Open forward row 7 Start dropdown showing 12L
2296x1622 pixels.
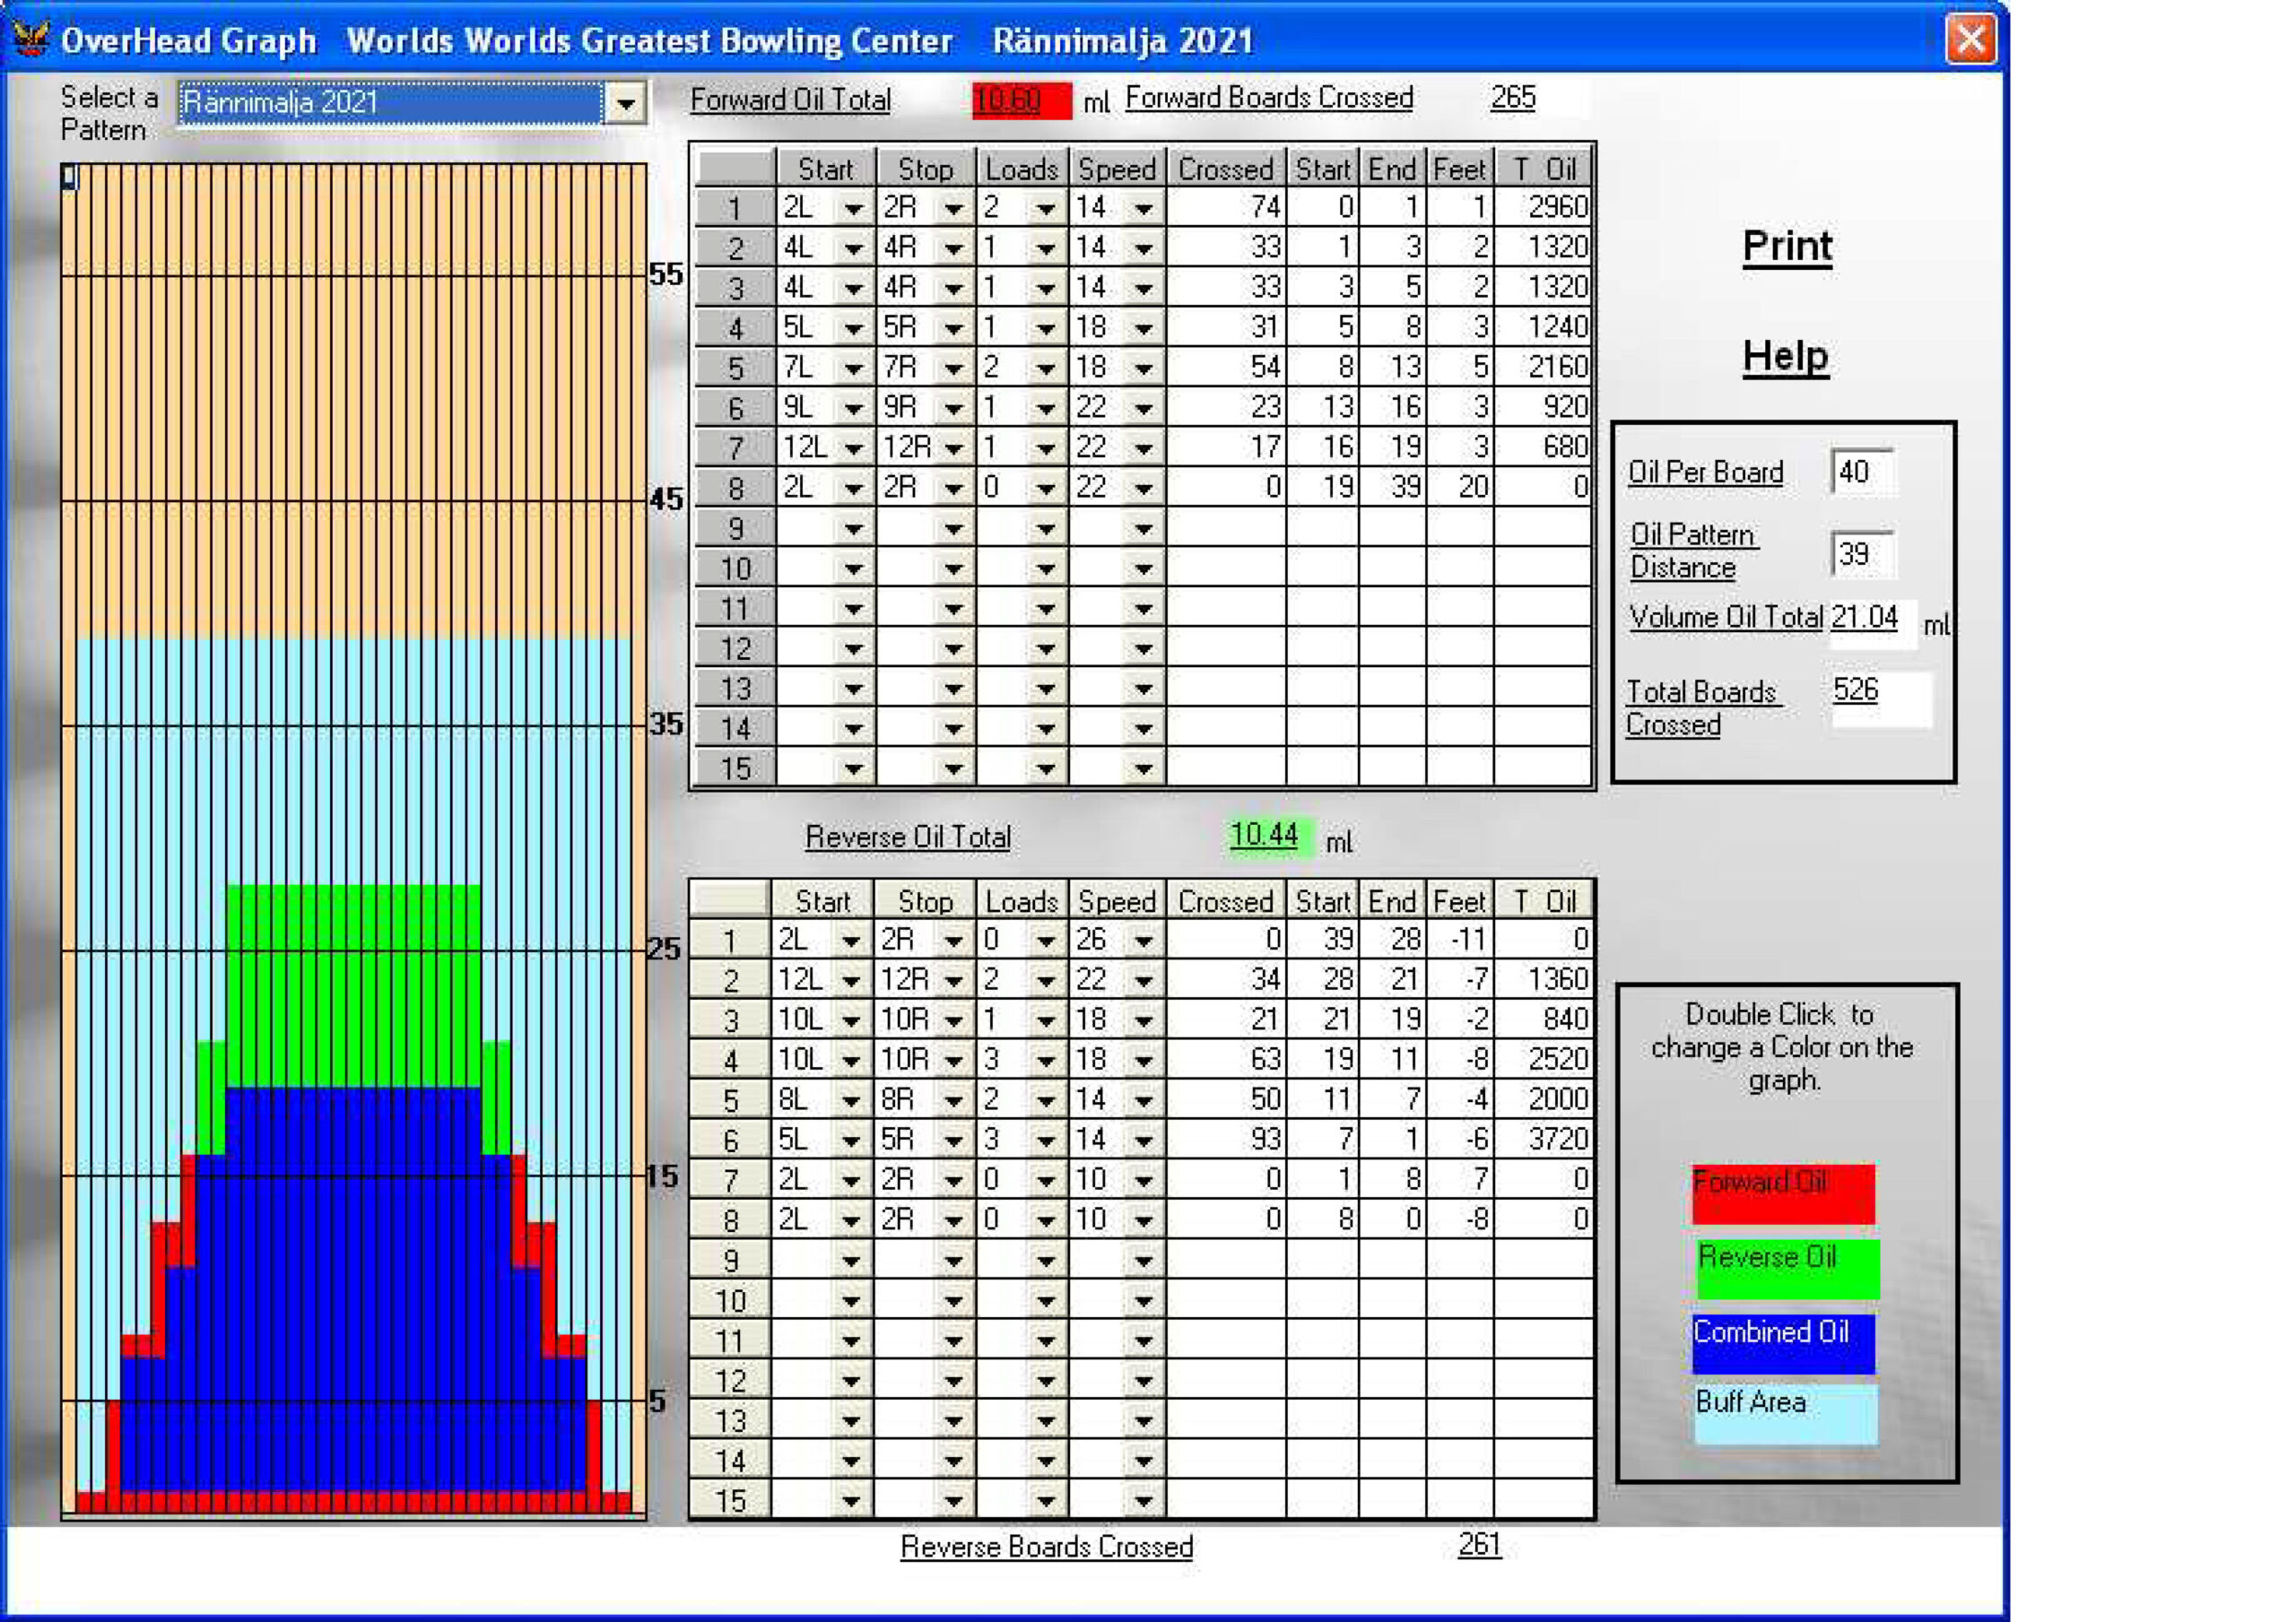coord(853,448)
